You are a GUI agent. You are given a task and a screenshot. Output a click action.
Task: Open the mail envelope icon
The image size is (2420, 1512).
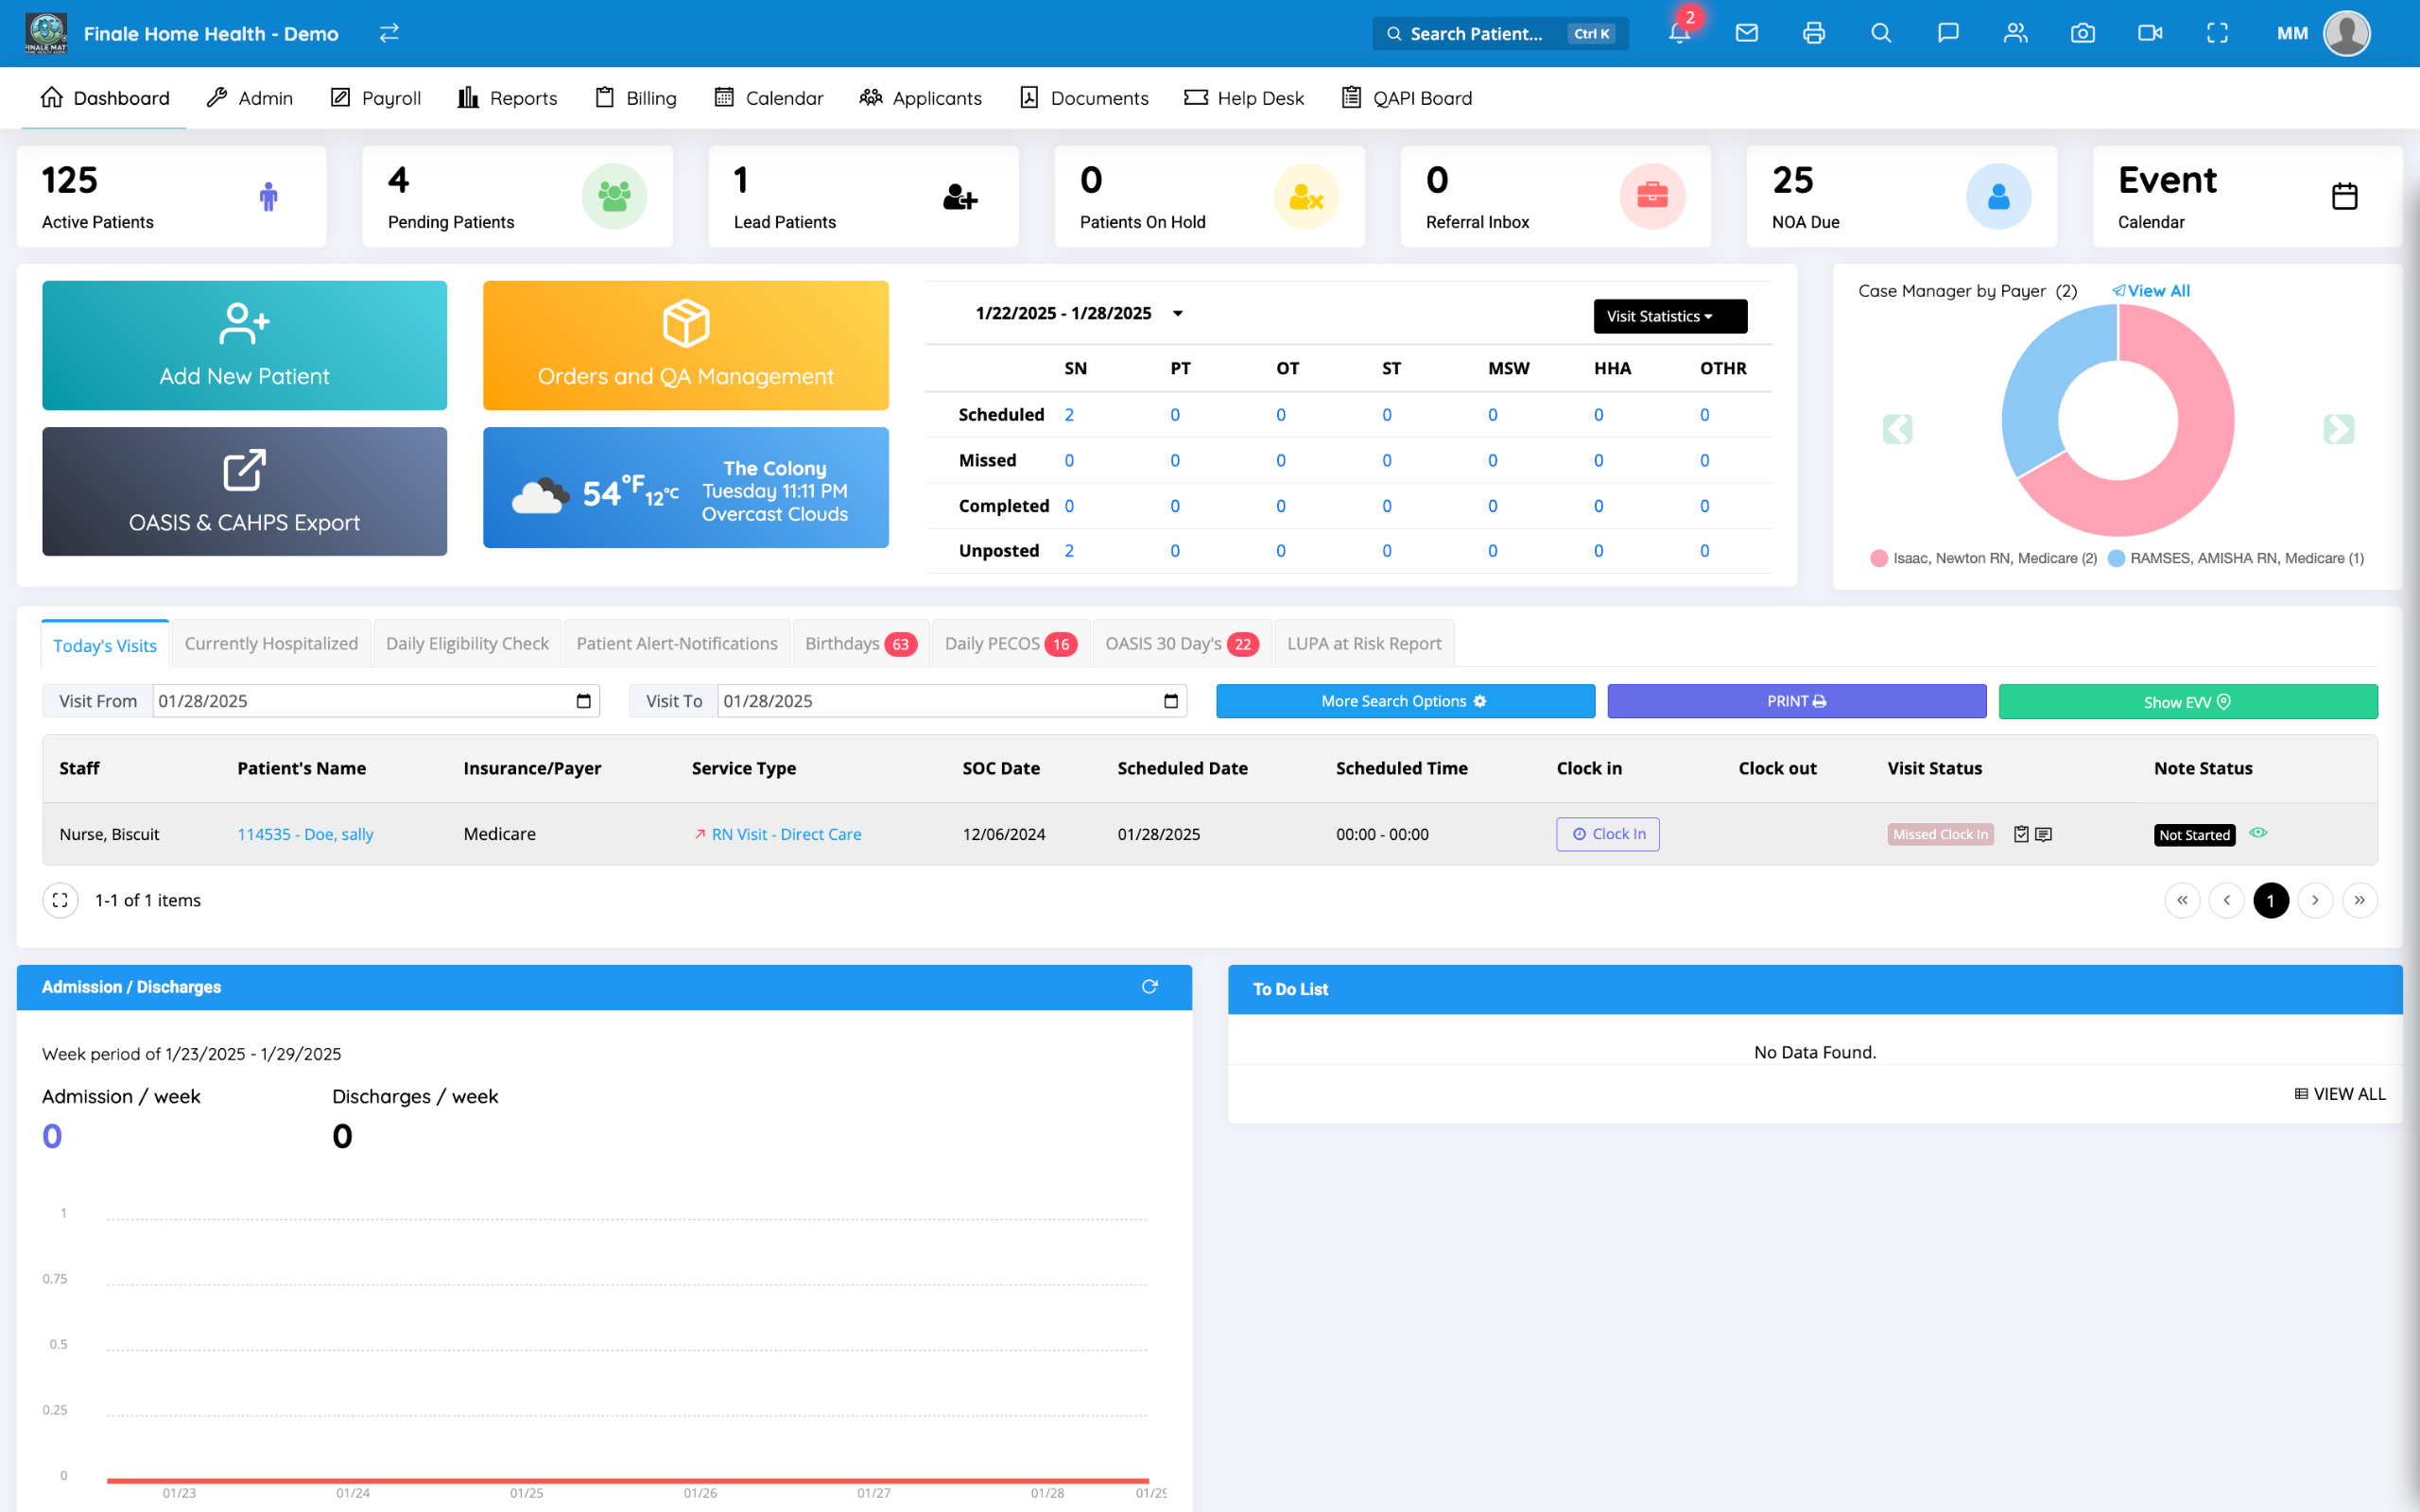point(1746,33)
